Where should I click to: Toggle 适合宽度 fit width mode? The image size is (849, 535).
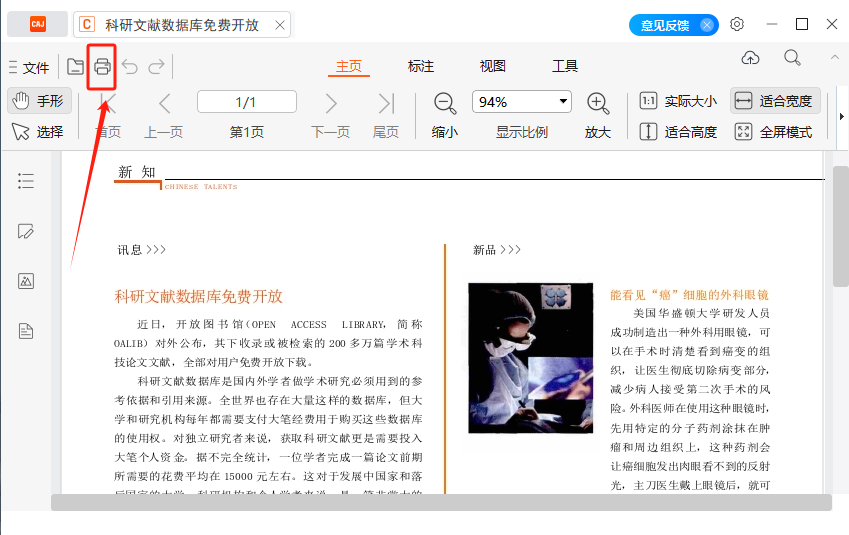click(x=775, y=101)
